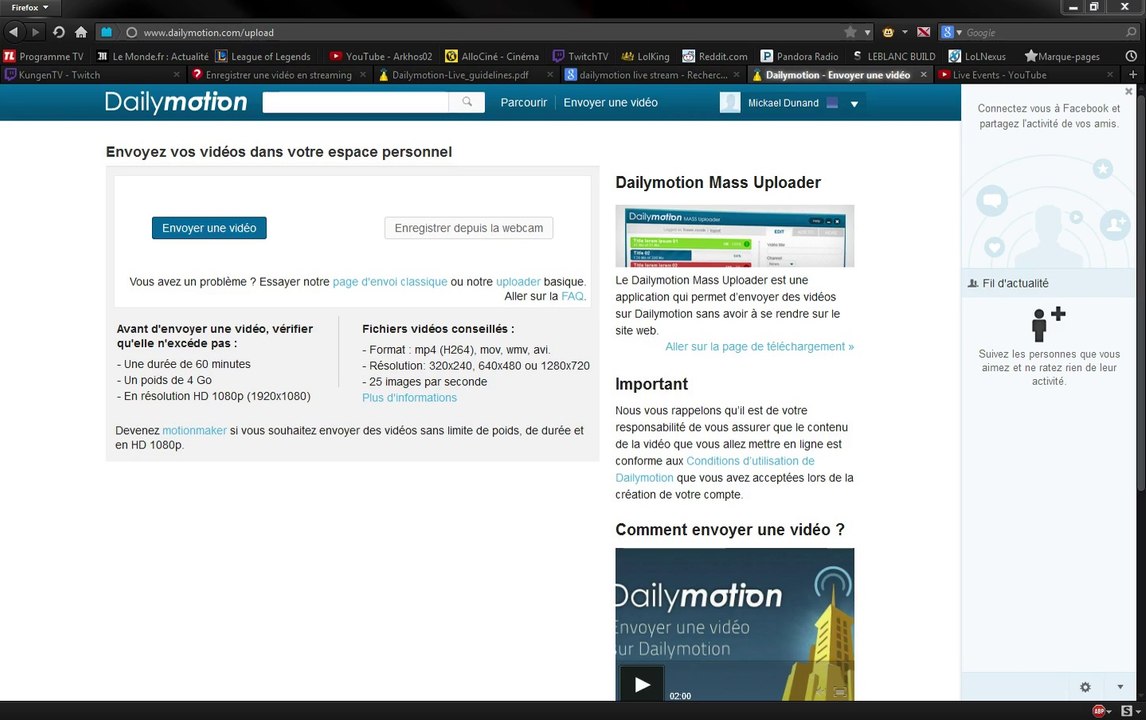This screenshot has height=720, width=1146.
Task: Click the Mass Uploader preview thumbnail
Action: (x=735, y=236)
